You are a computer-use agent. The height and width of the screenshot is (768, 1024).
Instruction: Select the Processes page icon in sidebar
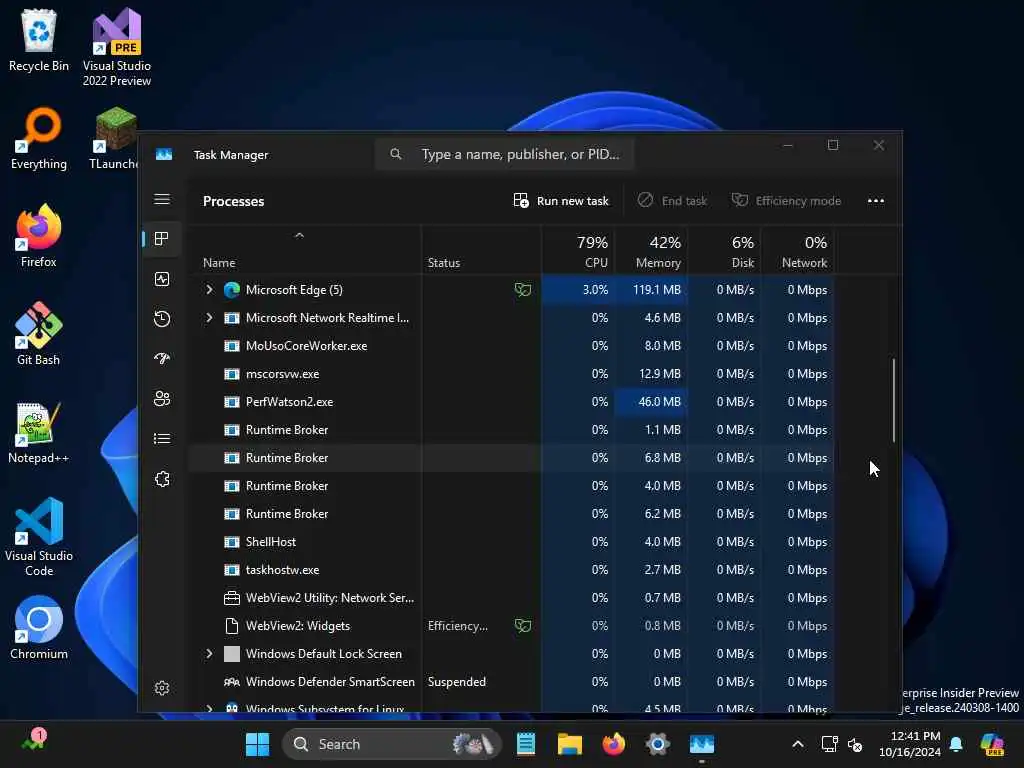tap(162, 239)
